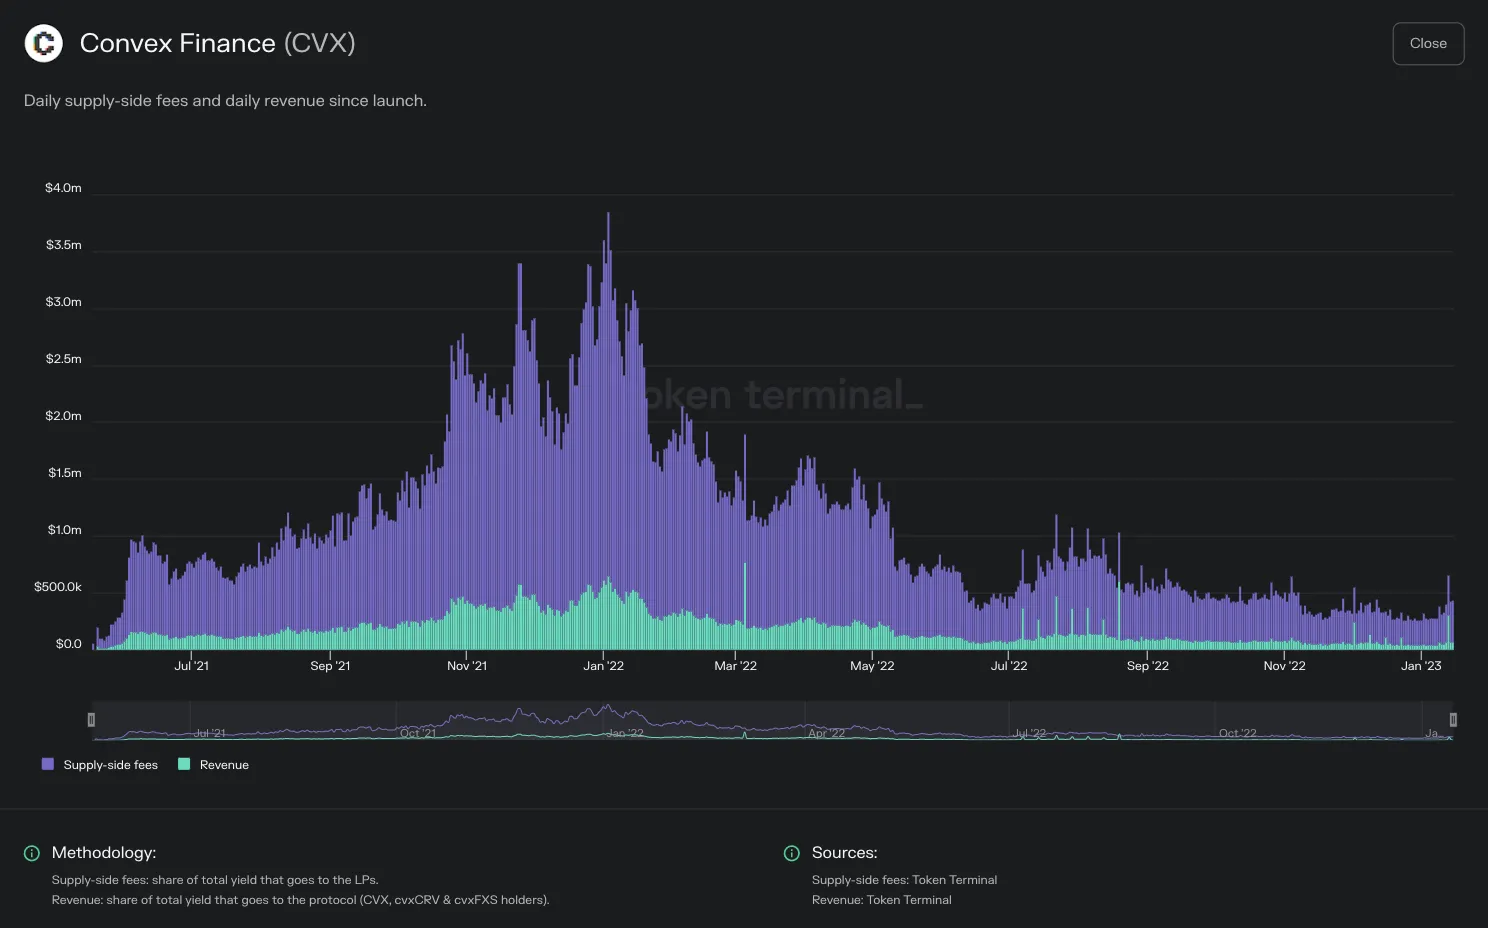Click the Sources info icon
The width and height of the screenshot is (1488, 928).
click(x=792, y=853)
